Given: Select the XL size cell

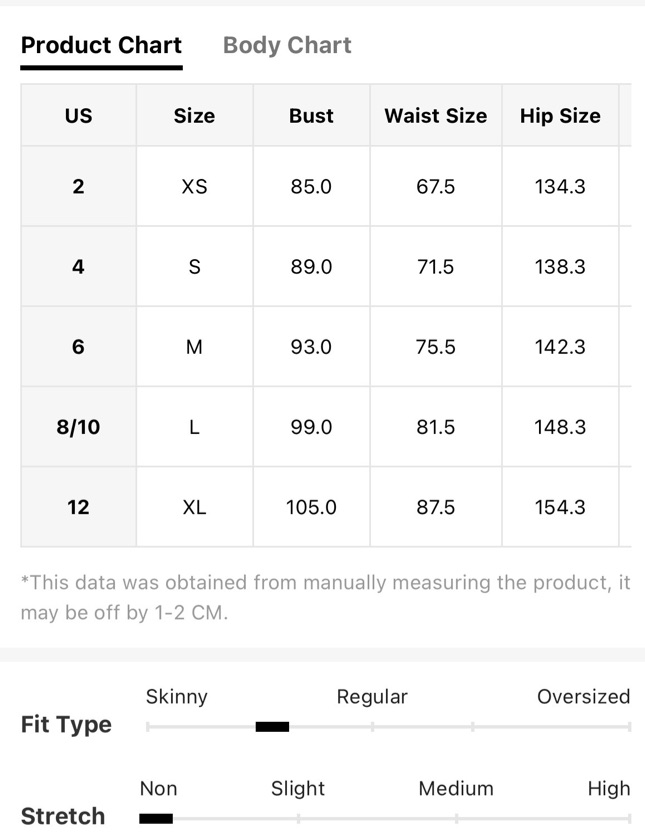Looking at the screenshot, I should [194, 507].
